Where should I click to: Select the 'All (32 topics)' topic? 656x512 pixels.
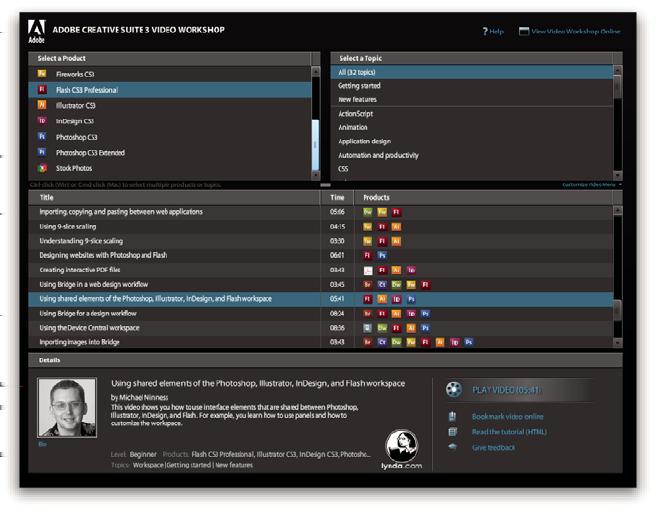[x=472, y=72]
